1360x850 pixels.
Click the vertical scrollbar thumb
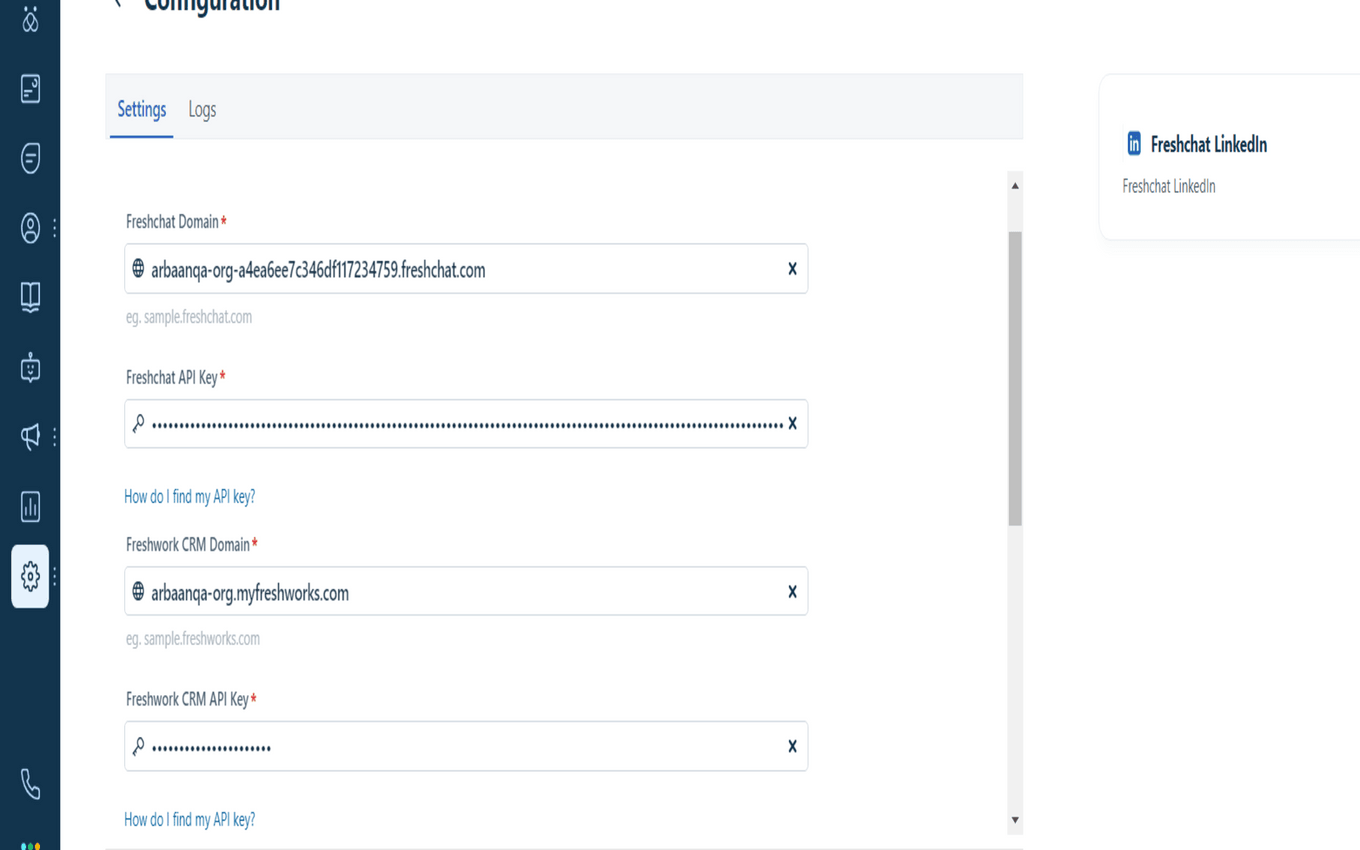(x=1015, y=378)
